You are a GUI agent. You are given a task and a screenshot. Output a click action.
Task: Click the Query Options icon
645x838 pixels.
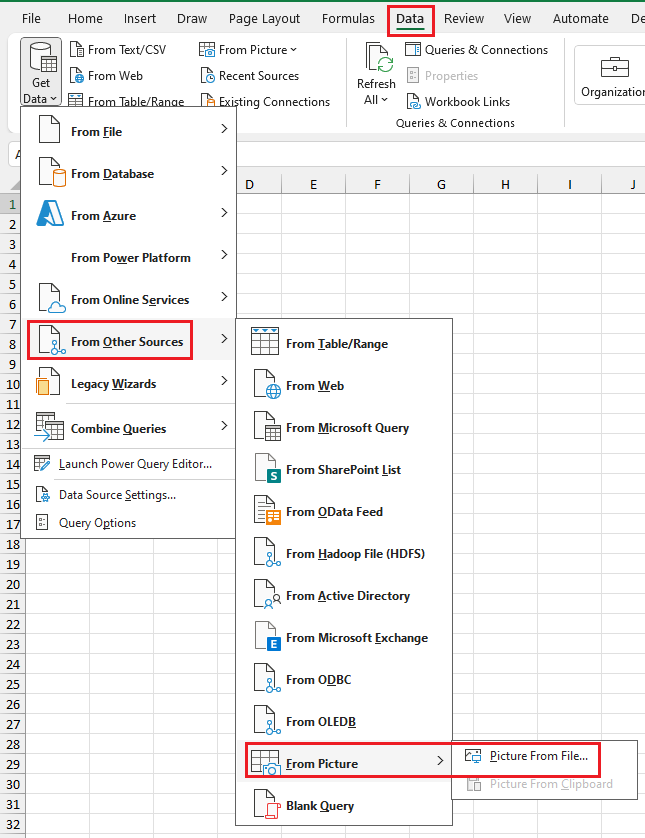[42, 522]
